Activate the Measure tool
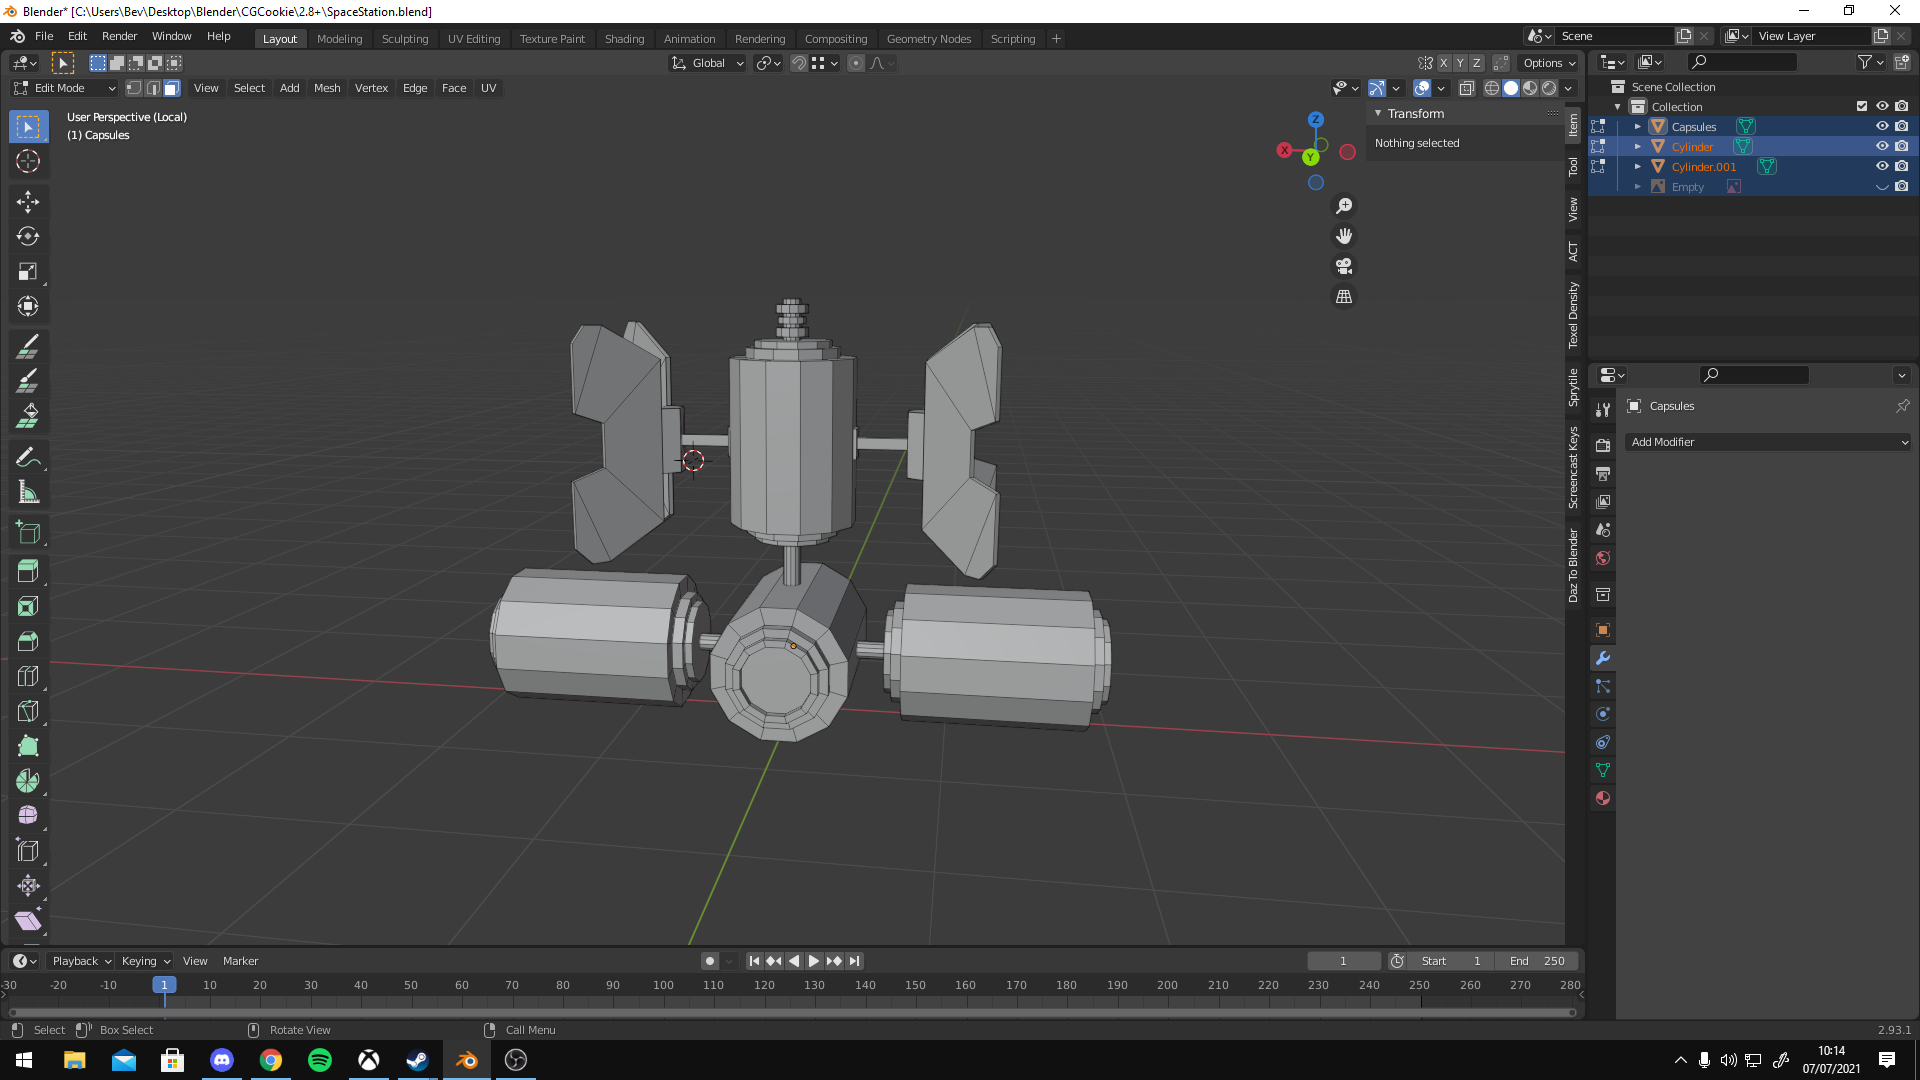 [x=27, y=493]
